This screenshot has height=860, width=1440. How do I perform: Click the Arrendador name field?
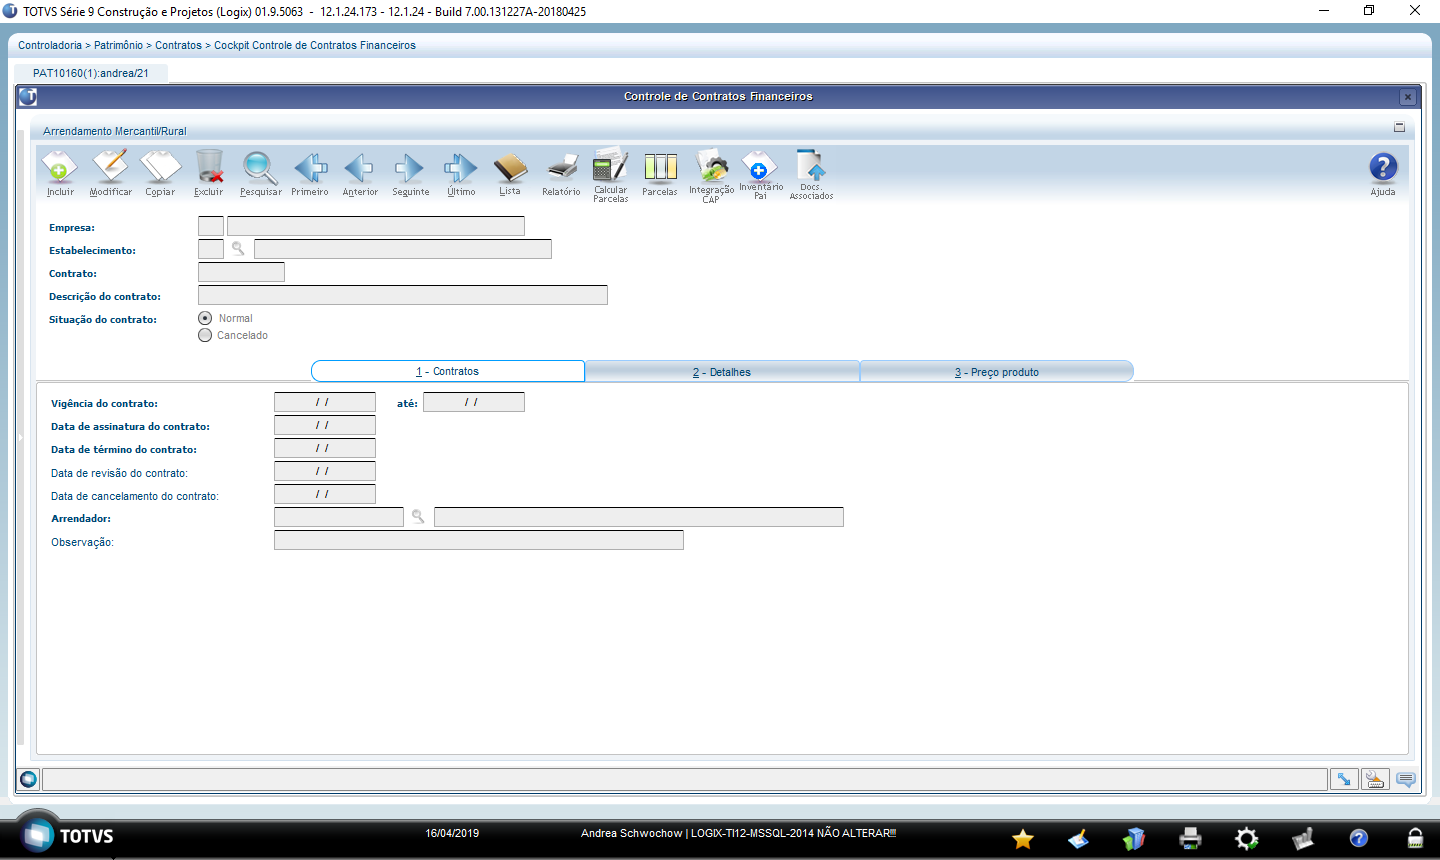[639, 517]
